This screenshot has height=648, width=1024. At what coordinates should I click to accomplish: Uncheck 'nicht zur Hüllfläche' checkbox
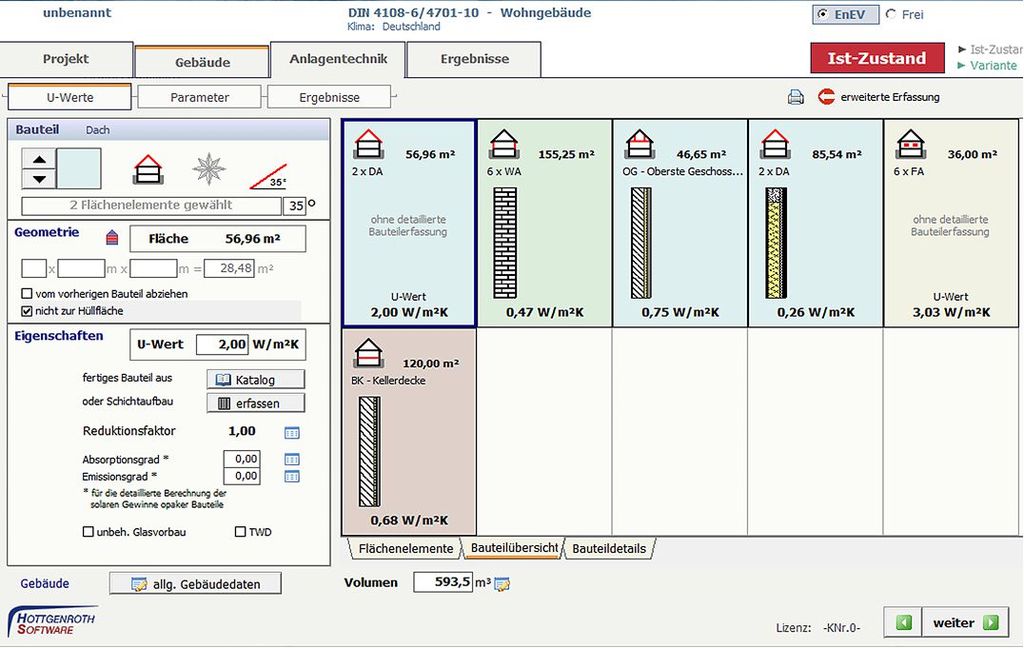pos(27,311)
